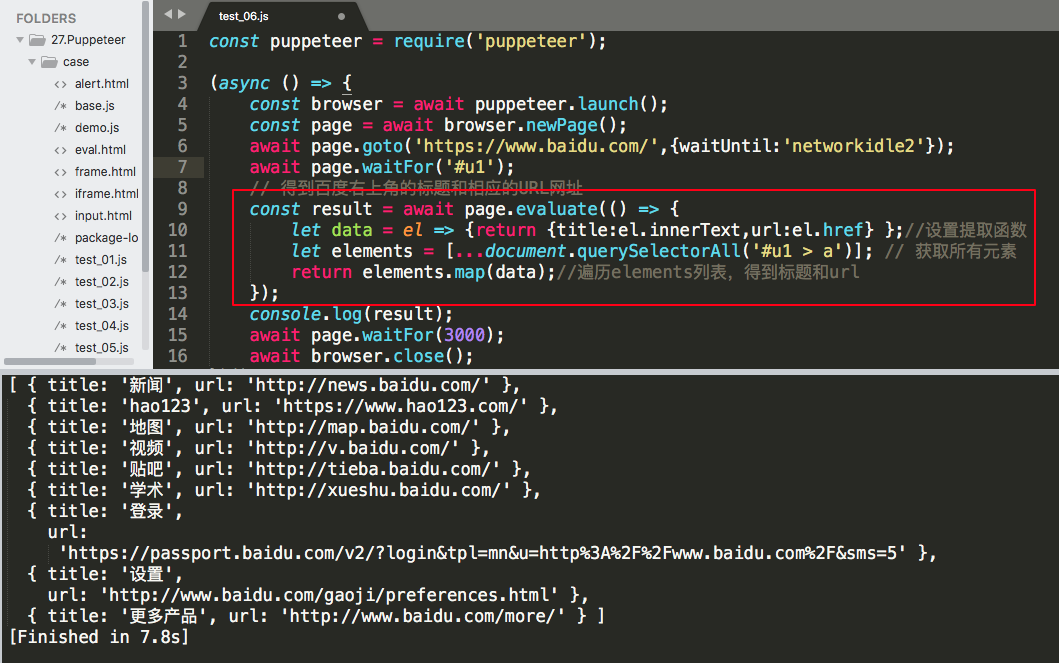The width and height of the screenshot is (1059, 663).
Task: Click the test_03.js file type icon
Action: 61,304
